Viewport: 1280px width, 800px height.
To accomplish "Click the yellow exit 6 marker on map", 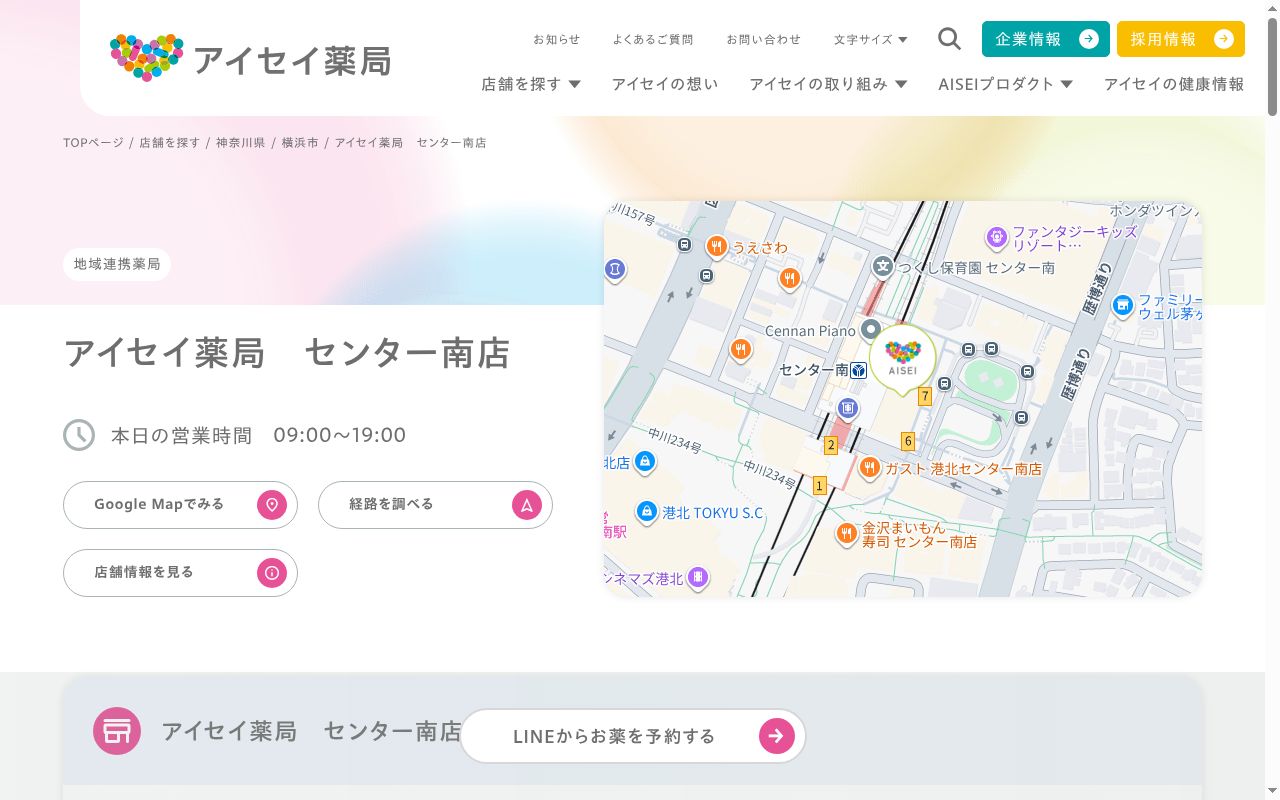I will tap(908, 441).
